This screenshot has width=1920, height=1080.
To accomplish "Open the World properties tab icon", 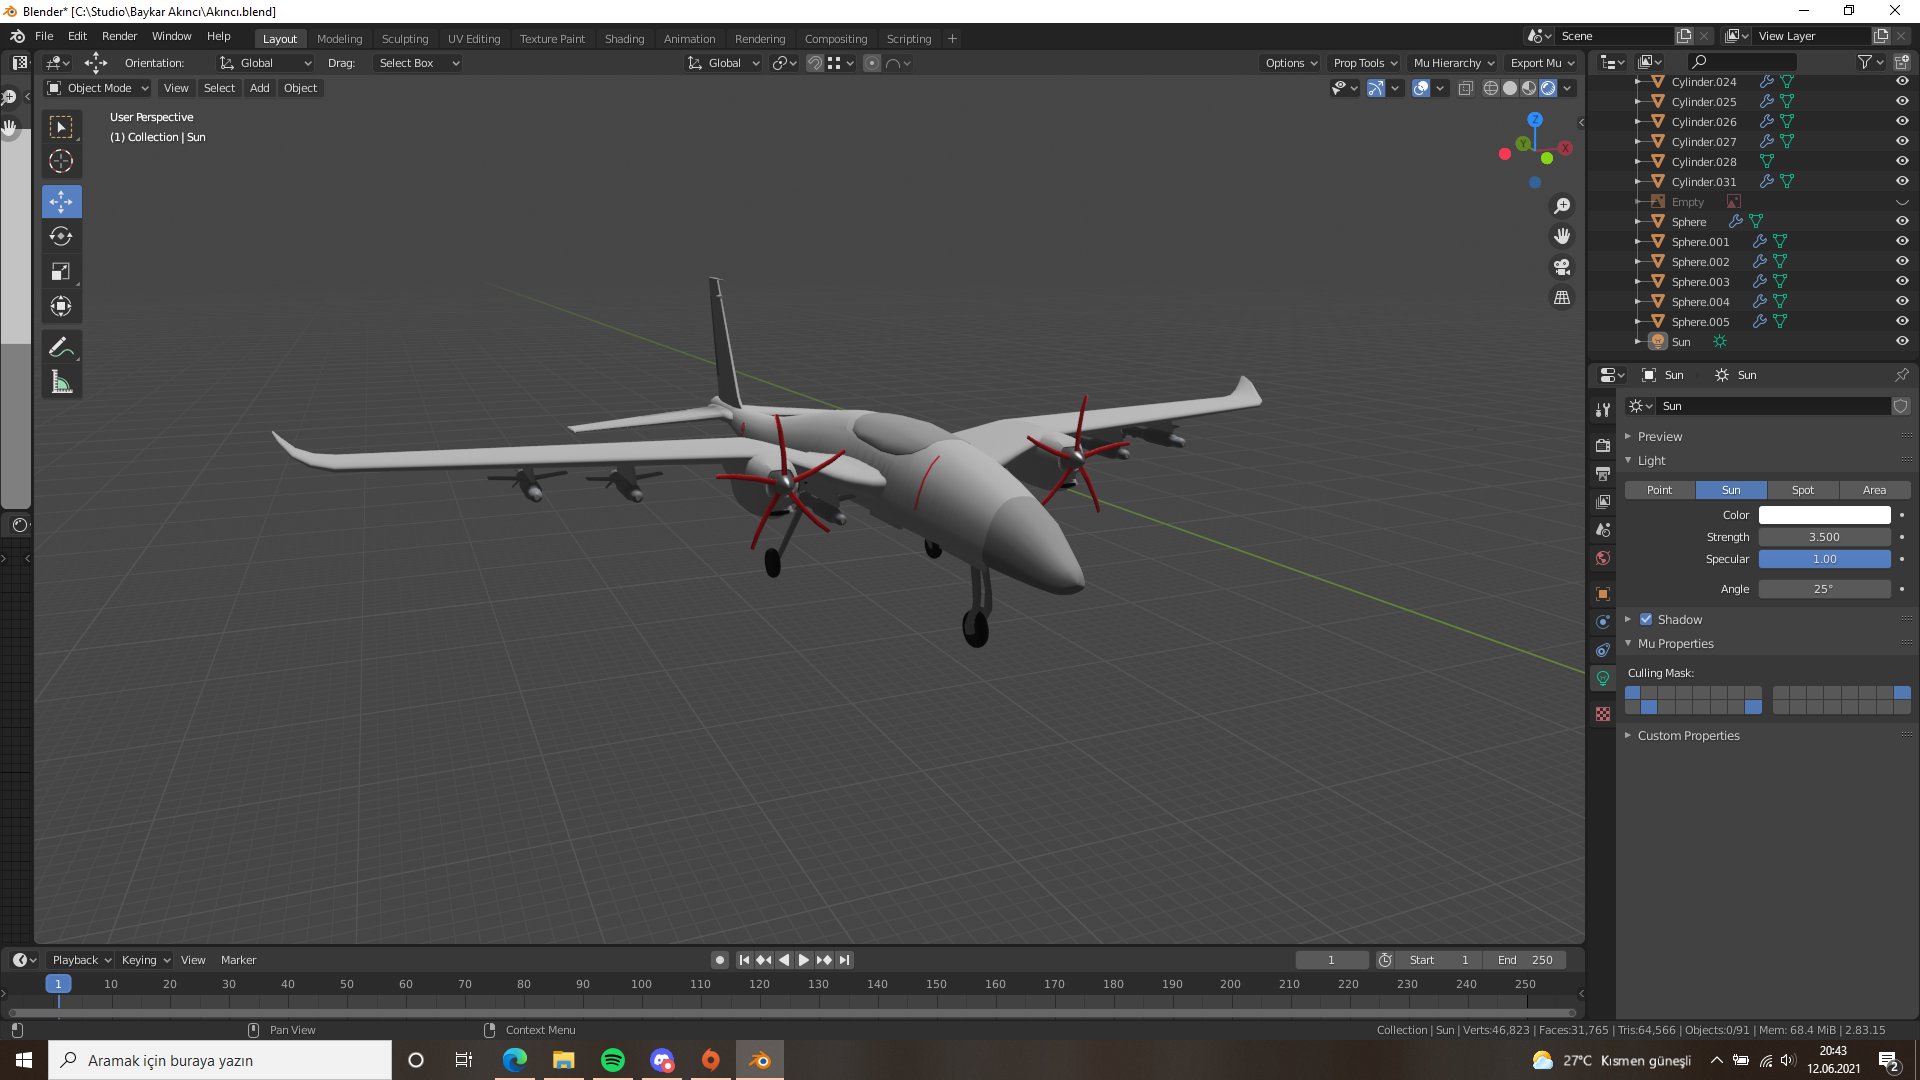I will pyautogui.click(x=1603, y=558).
